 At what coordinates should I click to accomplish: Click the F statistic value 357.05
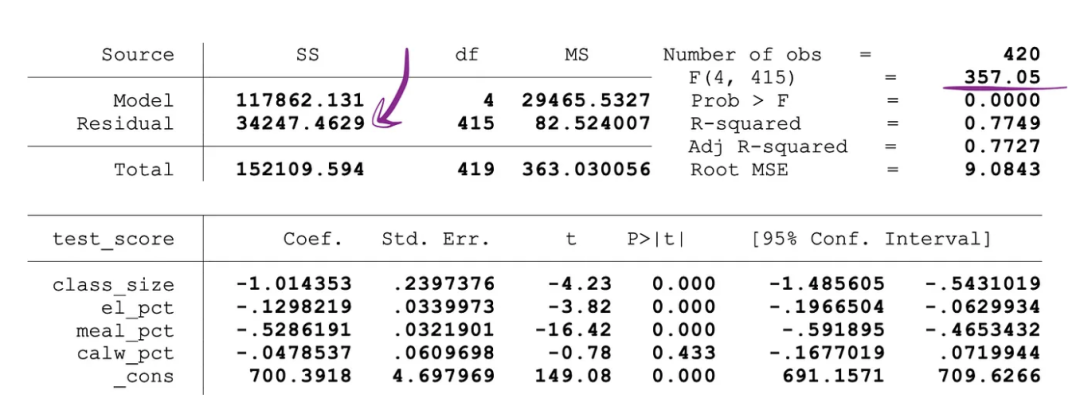click(x=1001, y=77)
